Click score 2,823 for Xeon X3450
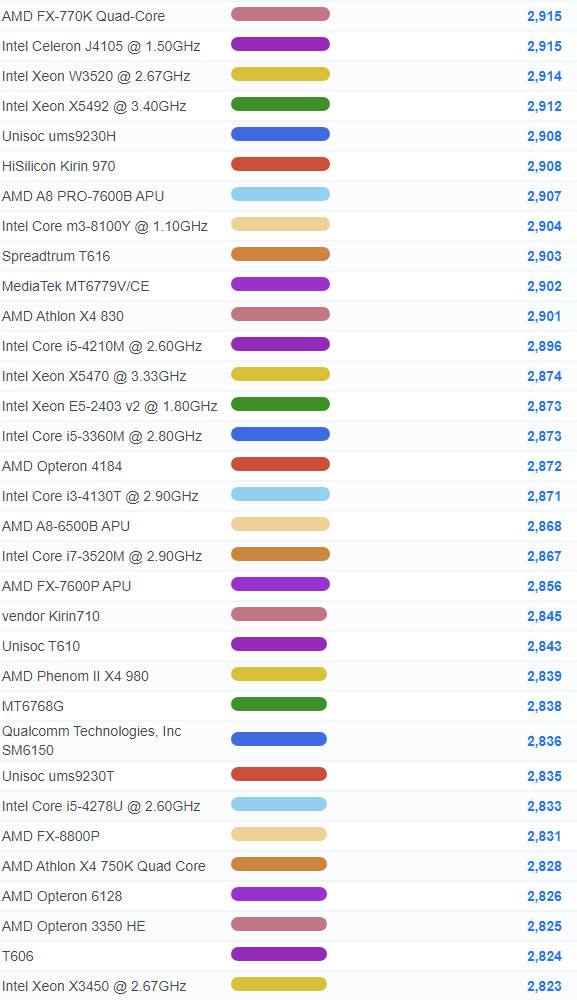 tap(544, 985)
